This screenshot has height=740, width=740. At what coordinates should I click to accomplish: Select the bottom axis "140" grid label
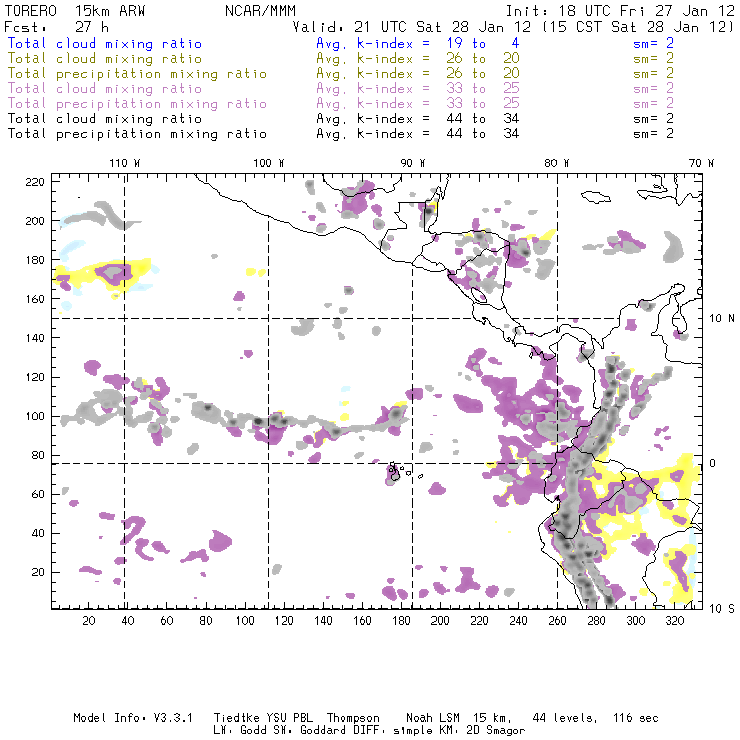(323, 621)
